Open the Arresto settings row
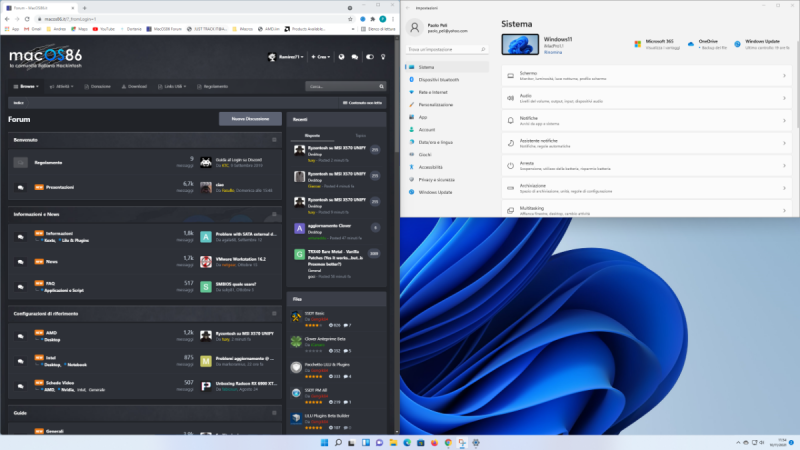800x450 pixels. point(646,166)
